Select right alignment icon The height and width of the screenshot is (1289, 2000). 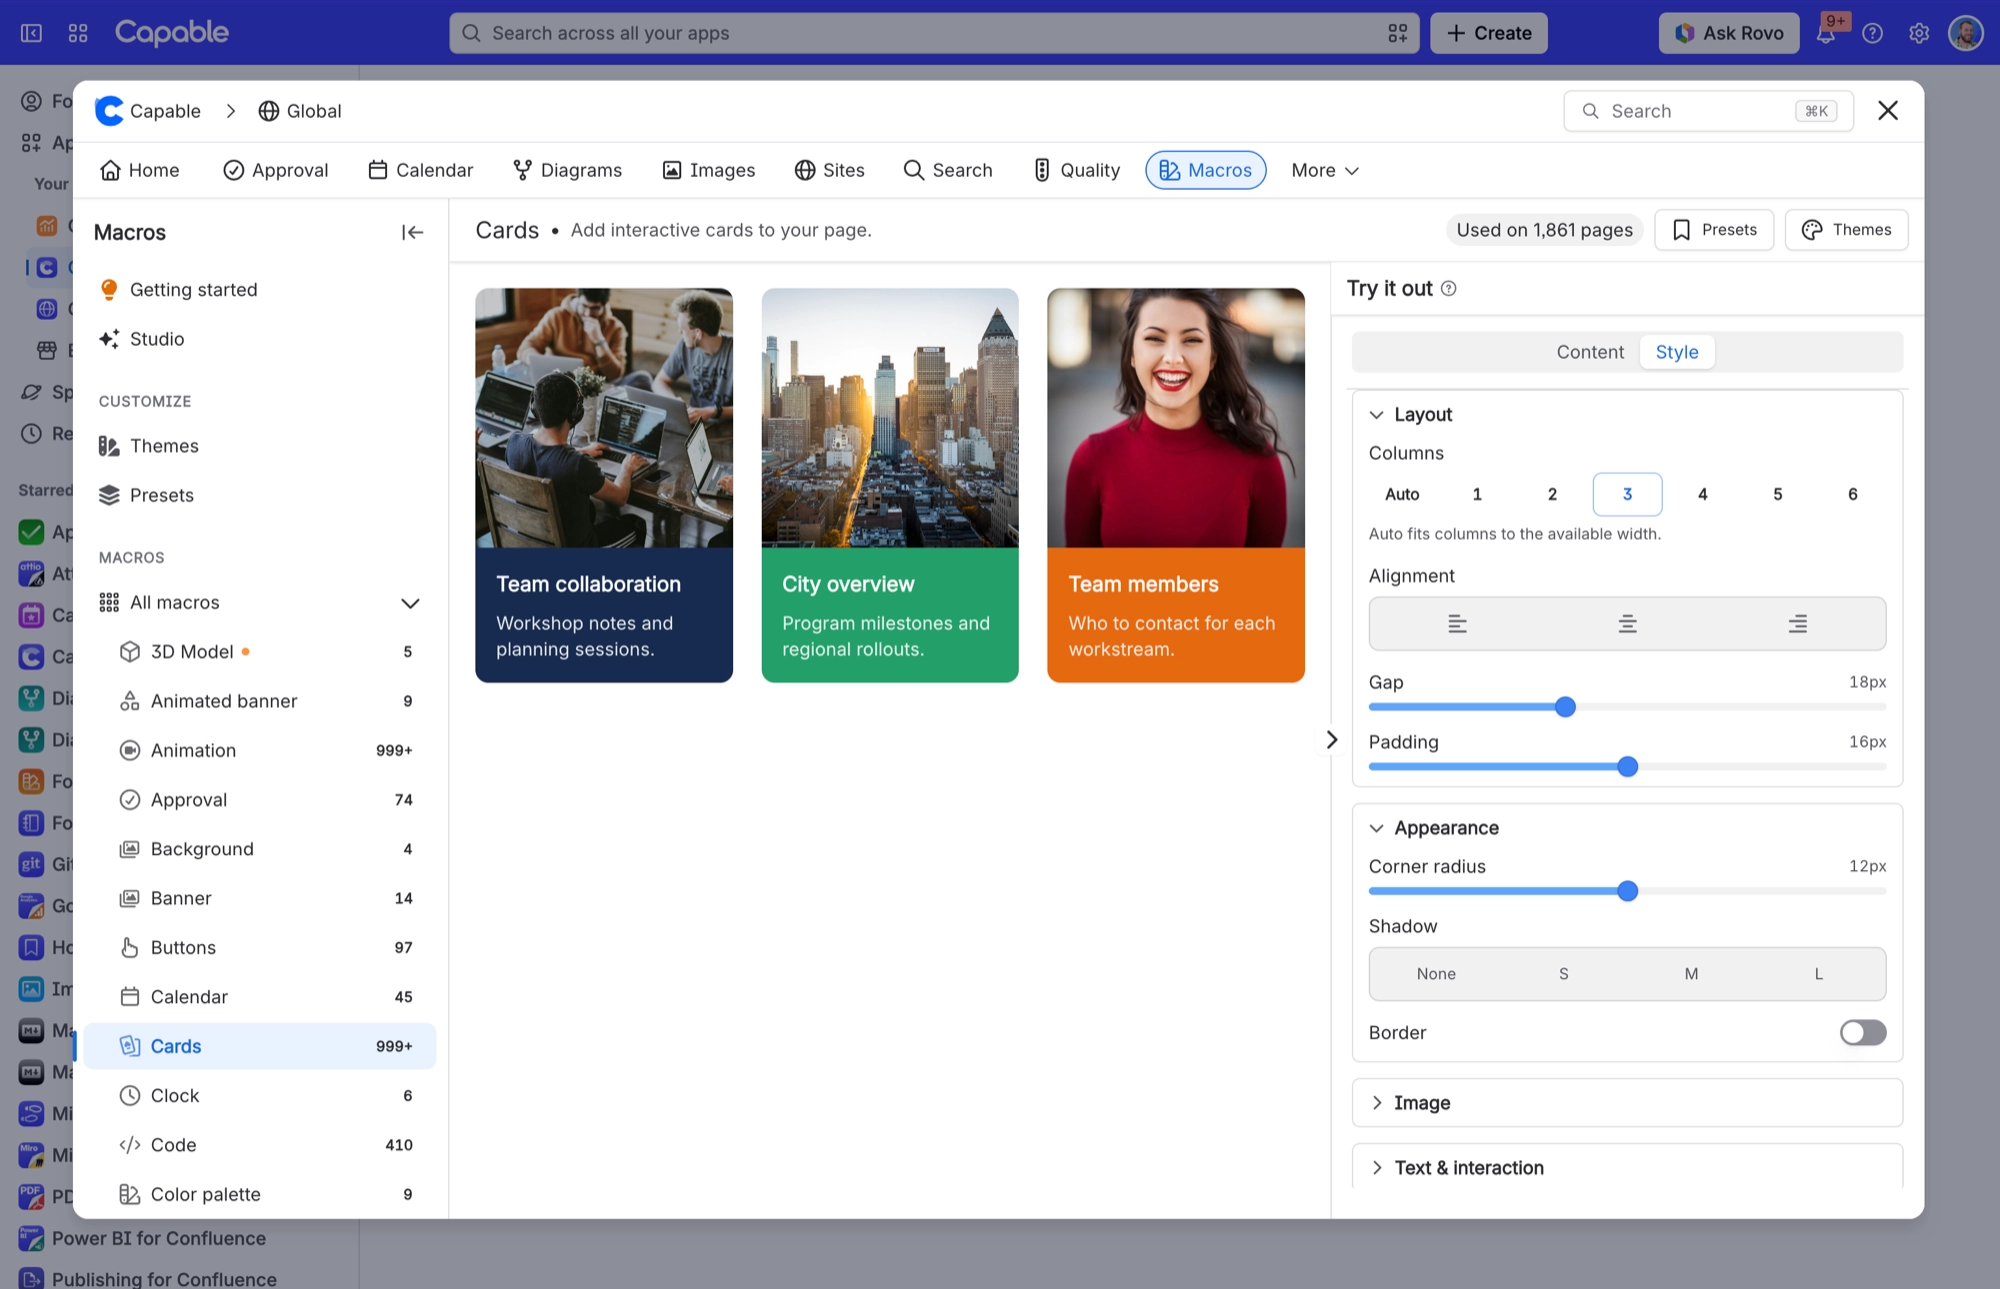coord(1798,624)
